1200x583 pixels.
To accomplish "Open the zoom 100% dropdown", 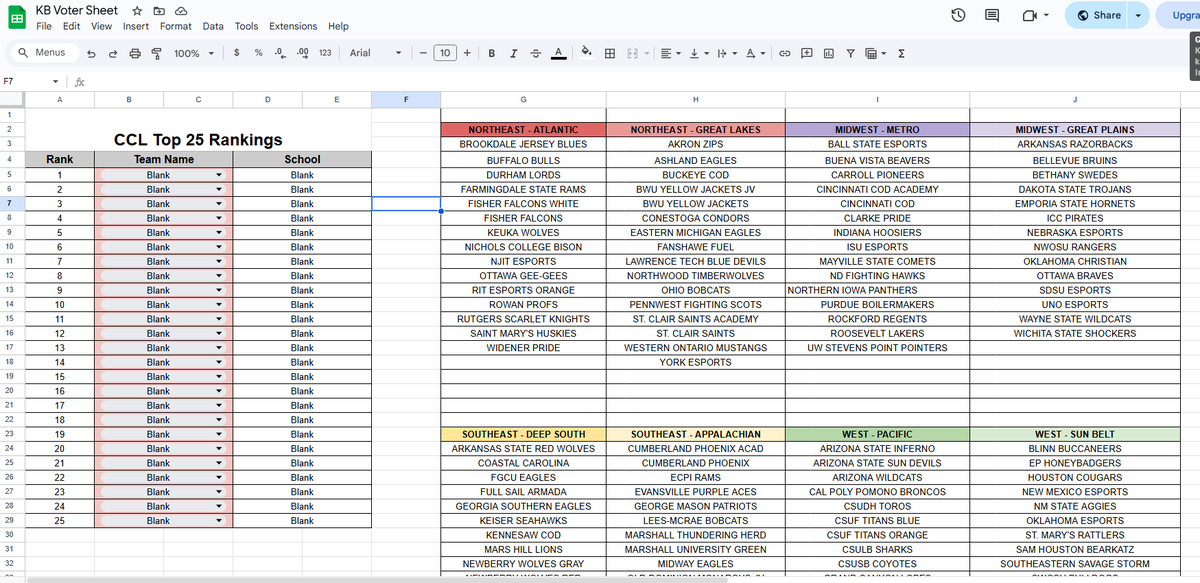I will point(194,53).
